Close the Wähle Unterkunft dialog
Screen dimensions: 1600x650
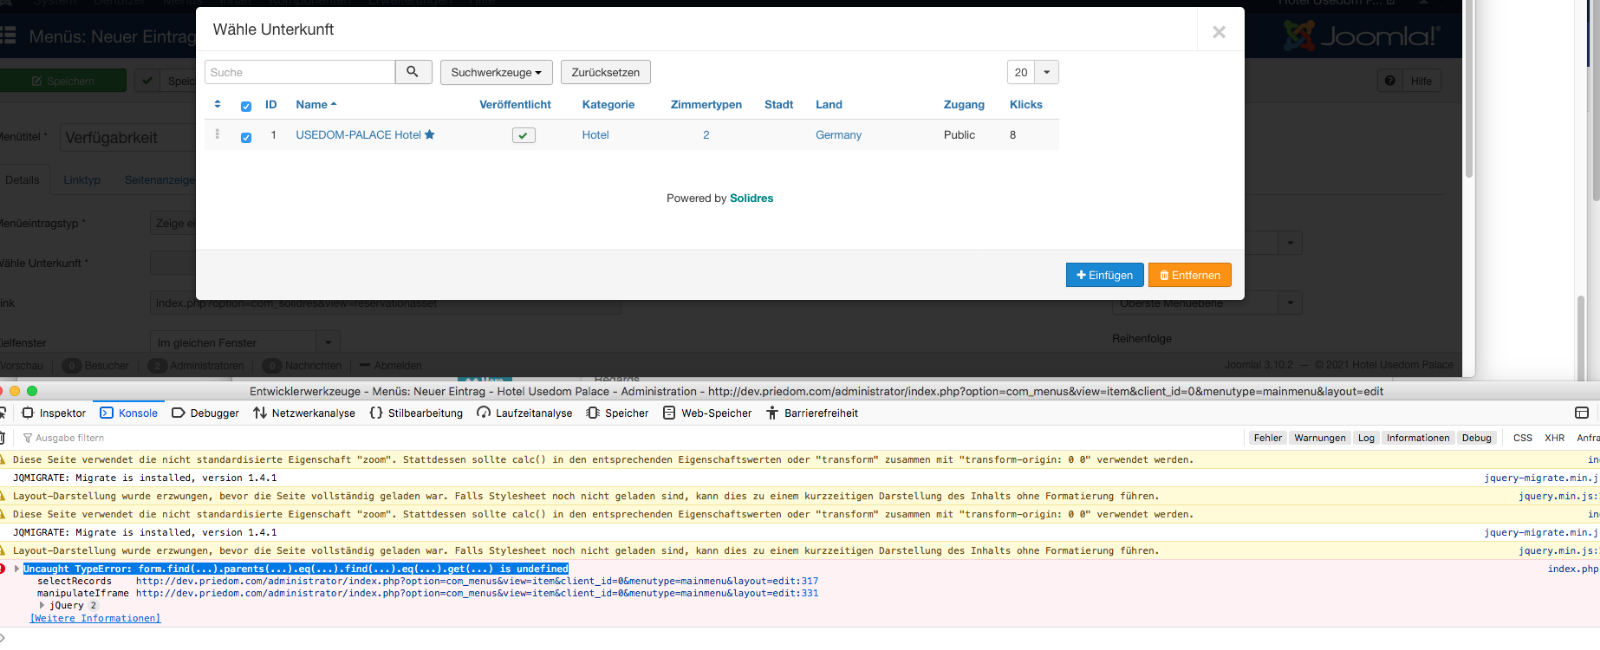(x=1218, y=32)
